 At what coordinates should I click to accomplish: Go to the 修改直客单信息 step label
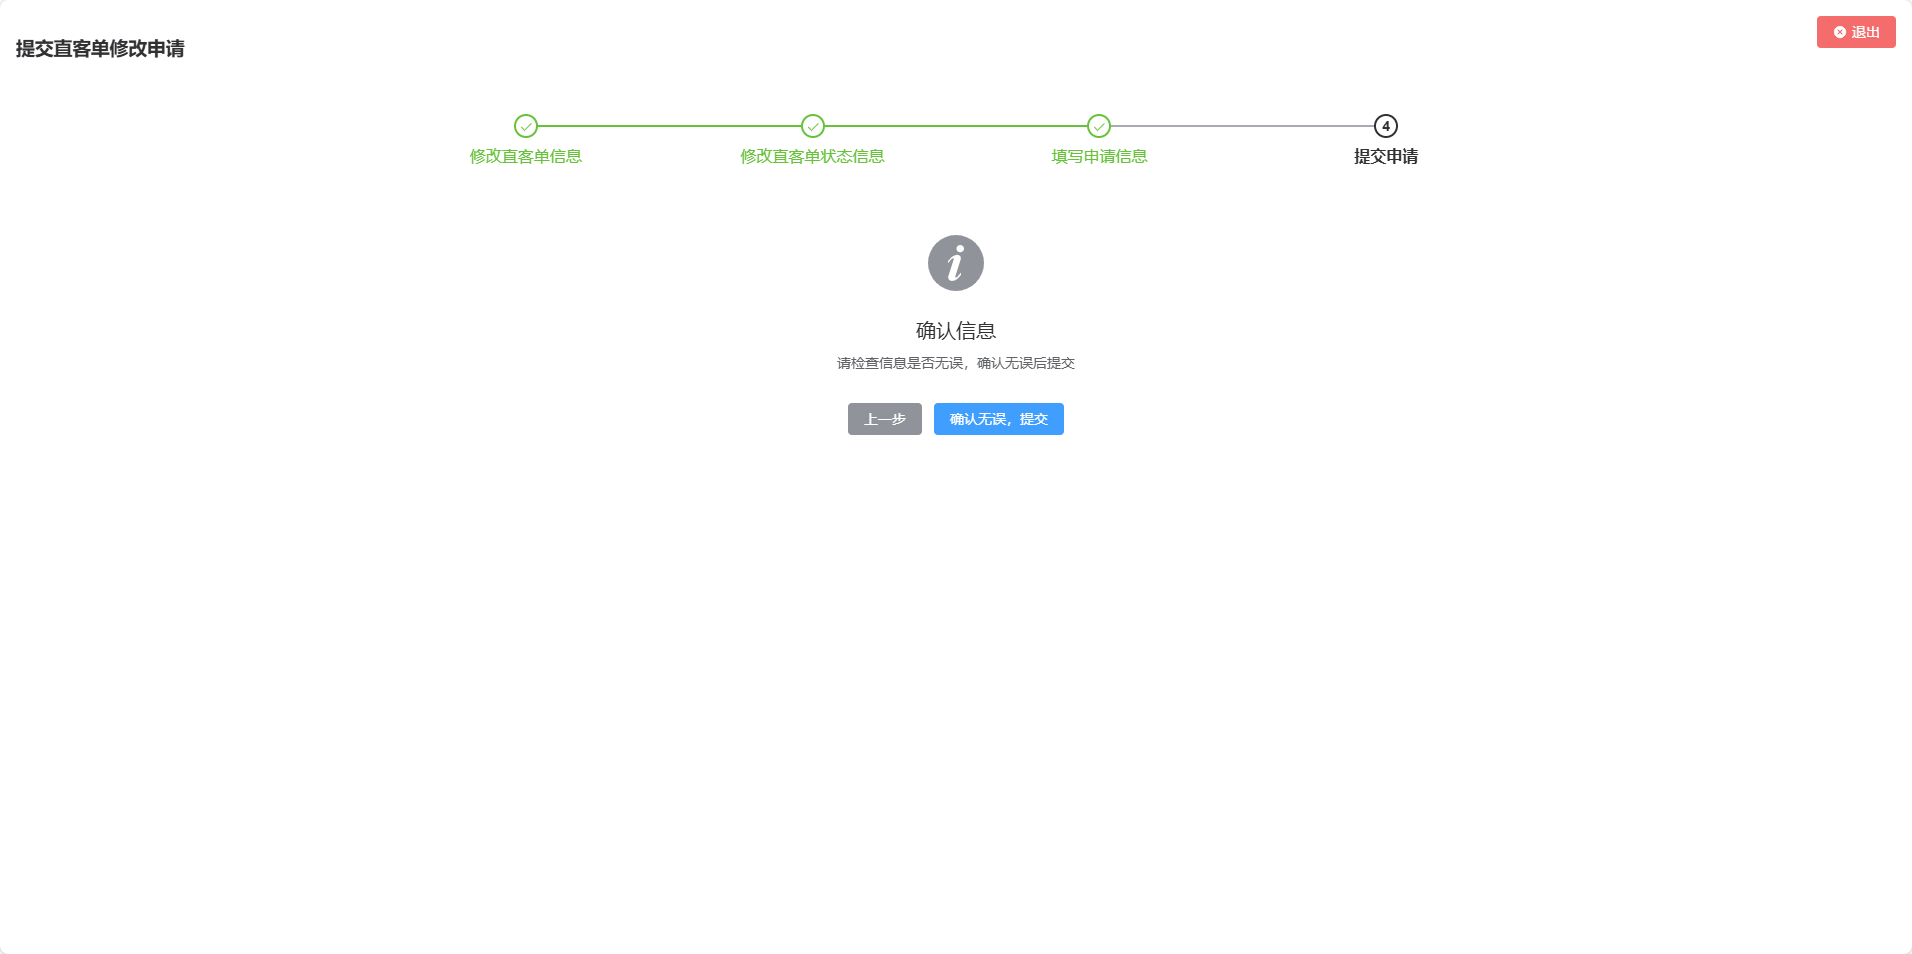point(526,156)
